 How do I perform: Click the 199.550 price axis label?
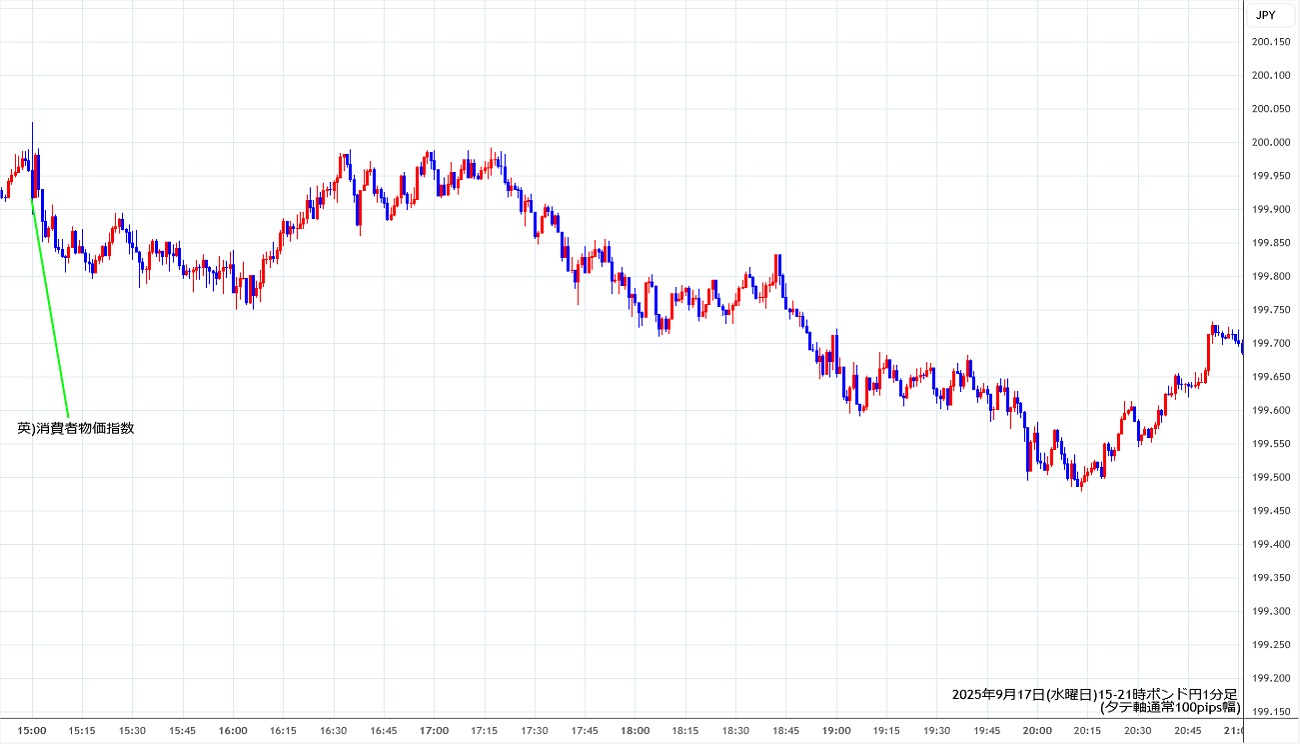pyautogui.click(x=1270, y=444)
